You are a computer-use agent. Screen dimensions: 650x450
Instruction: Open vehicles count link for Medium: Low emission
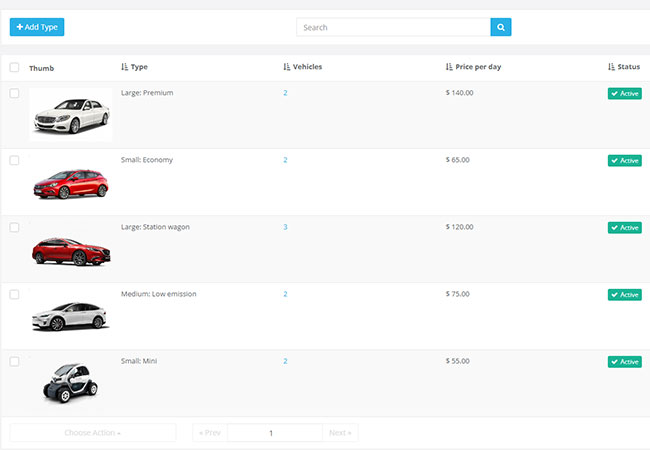coord(285,294)
